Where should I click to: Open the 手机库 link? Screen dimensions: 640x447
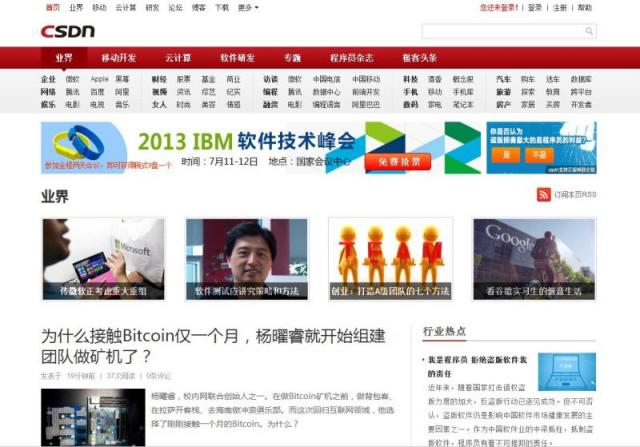pos(463,92)
